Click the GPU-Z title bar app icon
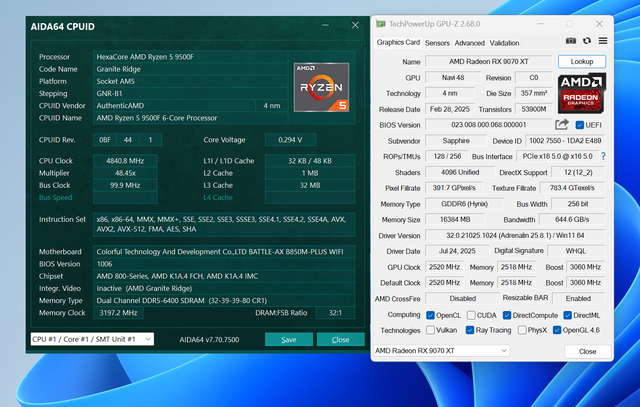640x407 pixels. coord(380,24)
